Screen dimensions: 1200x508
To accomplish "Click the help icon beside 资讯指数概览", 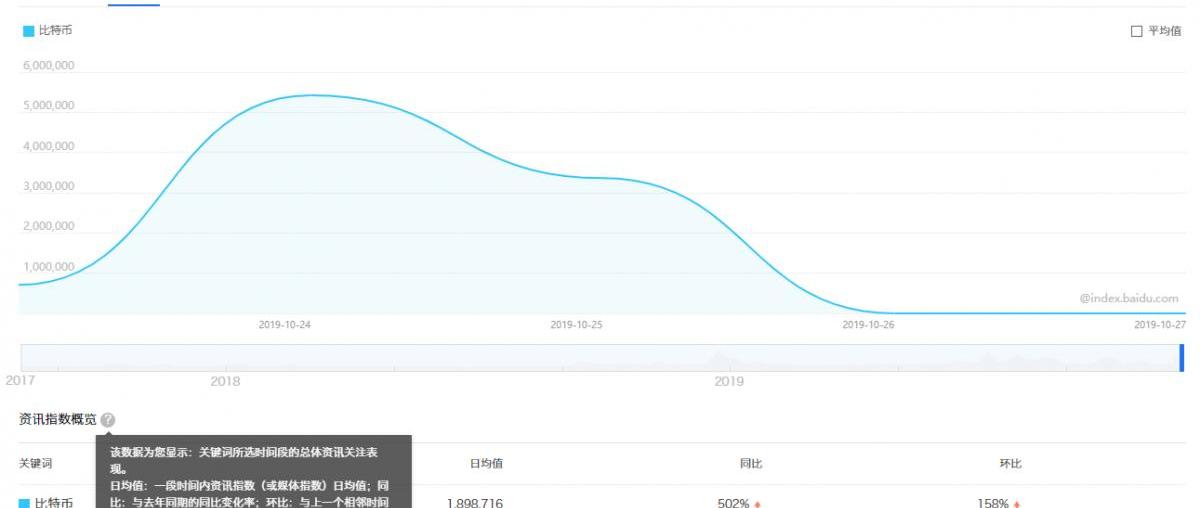I will [x=108, y=420].
